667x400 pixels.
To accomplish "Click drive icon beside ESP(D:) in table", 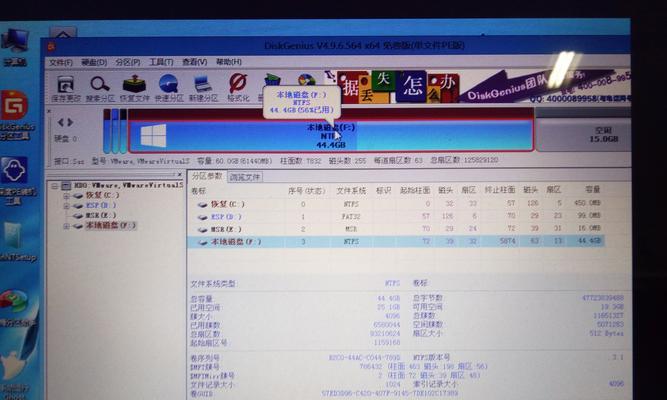I will click(202, 217).
